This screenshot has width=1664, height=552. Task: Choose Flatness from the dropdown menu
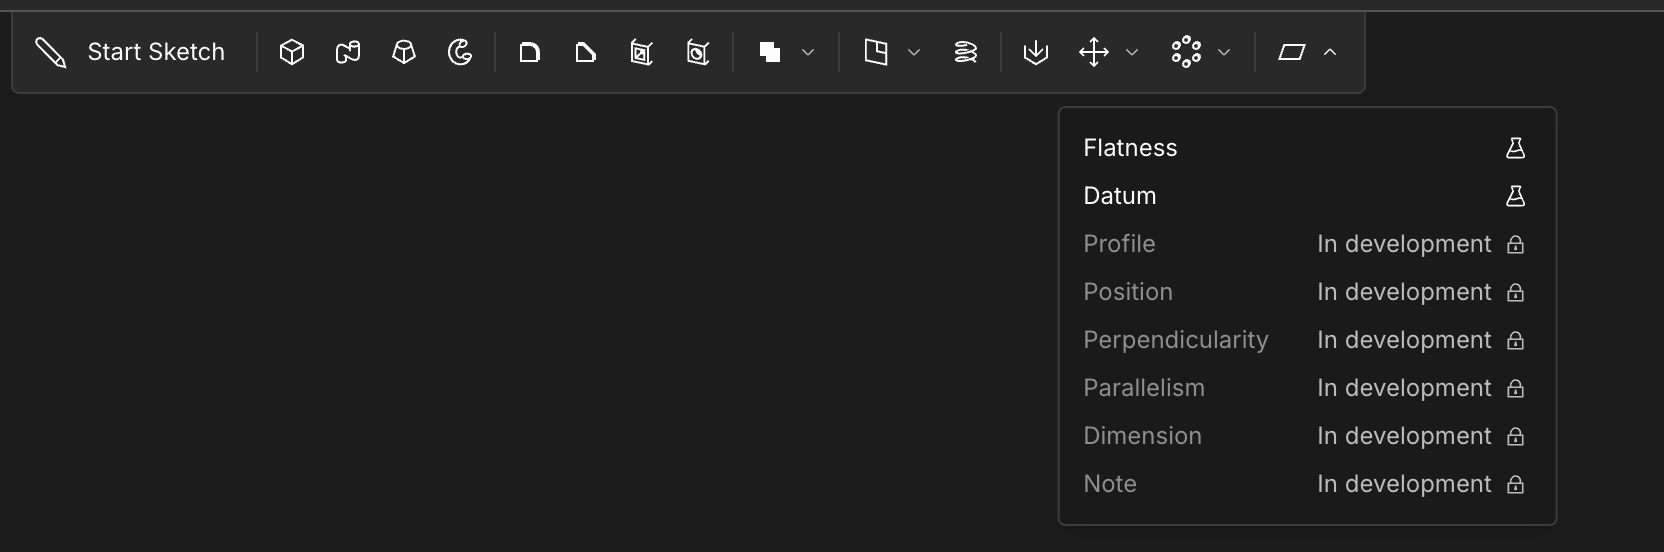(1131, 148)
